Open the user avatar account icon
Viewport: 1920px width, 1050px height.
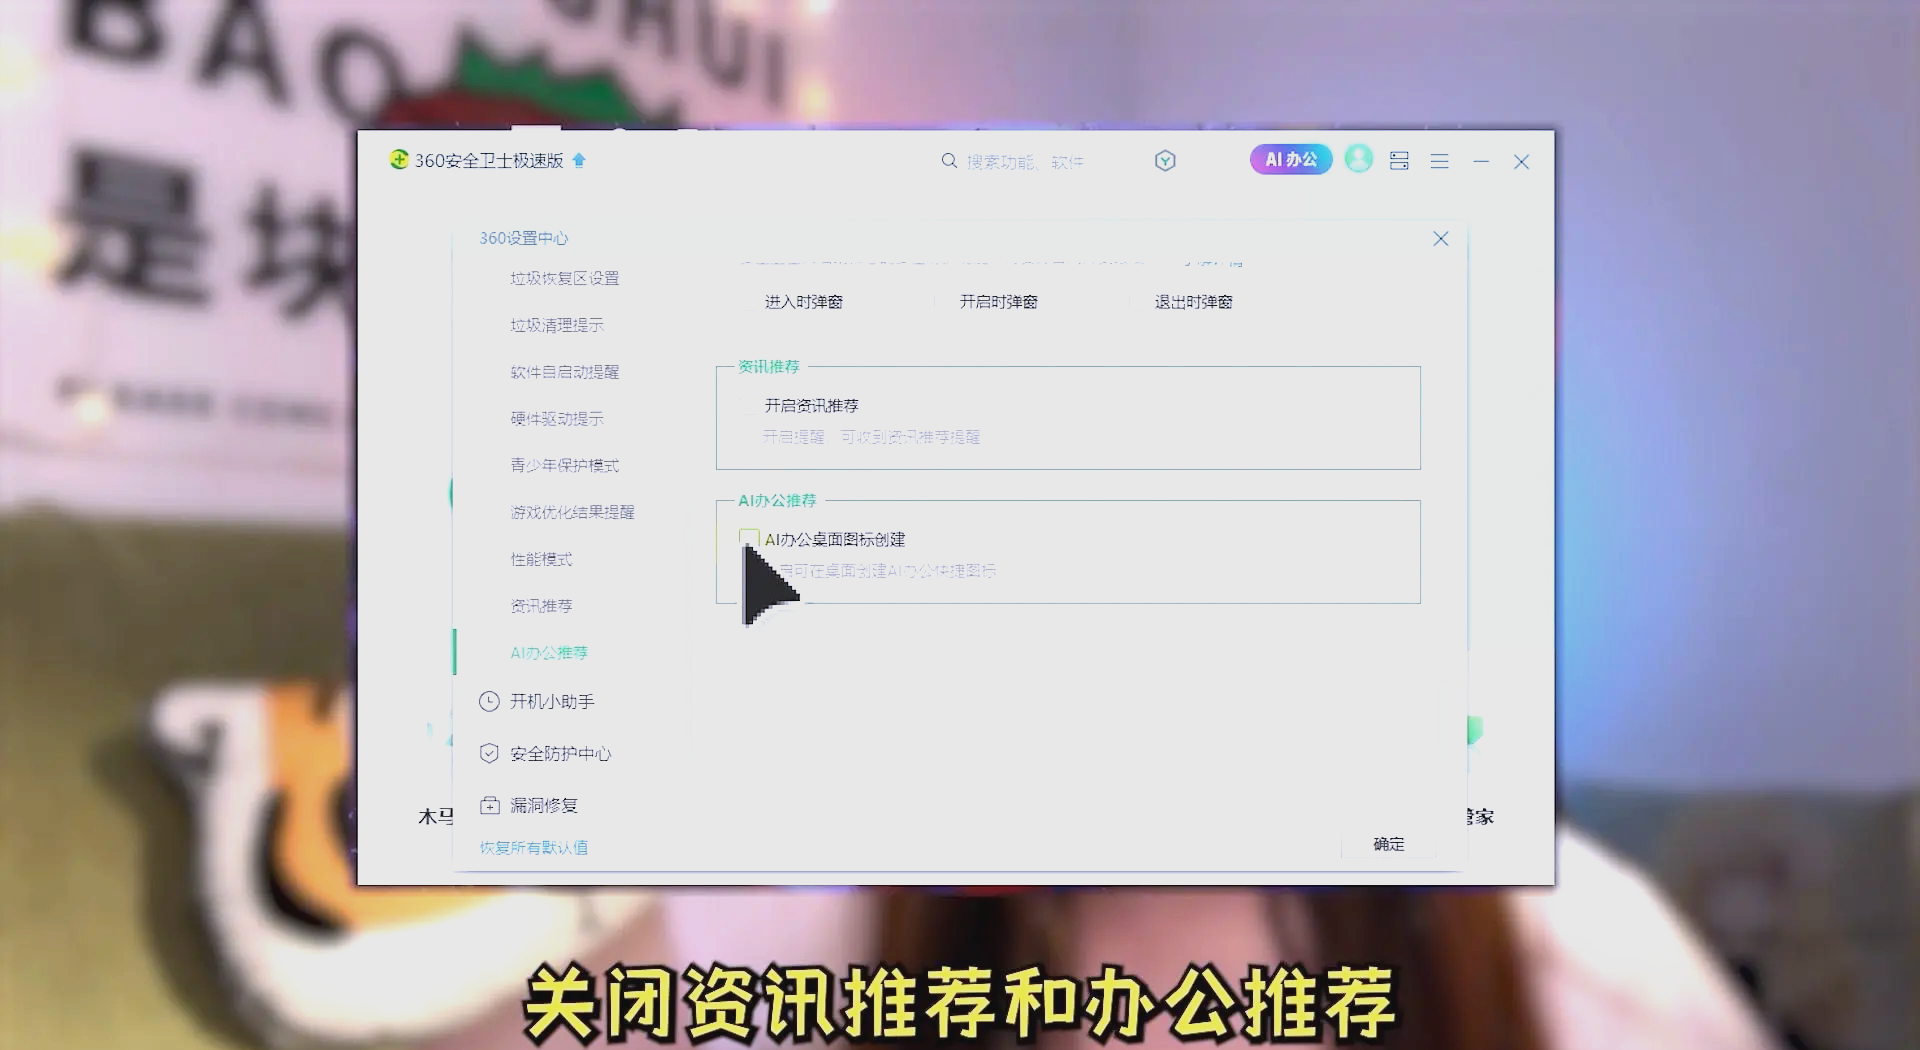click(1359, 159)
